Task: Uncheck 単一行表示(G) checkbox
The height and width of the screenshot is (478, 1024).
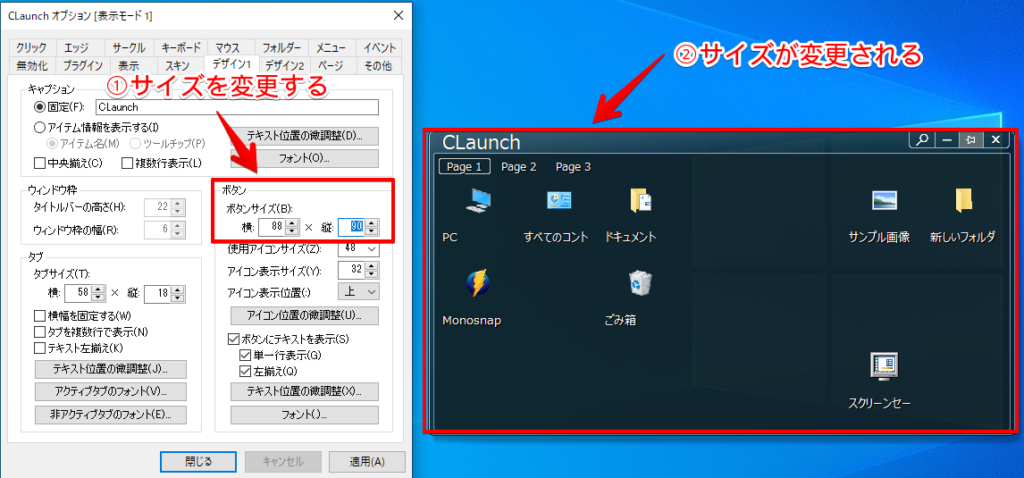Action: click(245, 355)
